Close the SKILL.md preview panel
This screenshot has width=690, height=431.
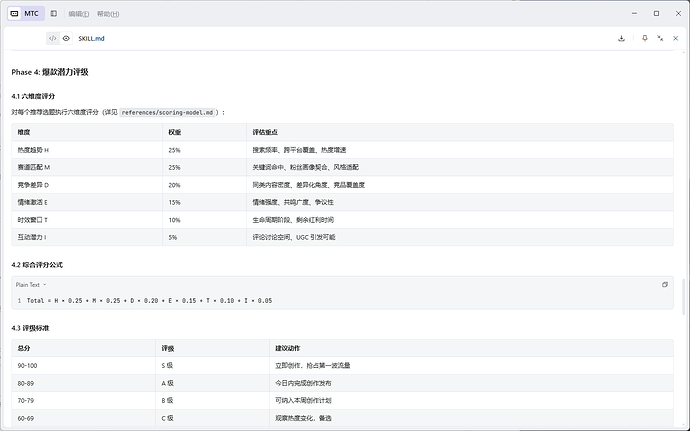(x=675, y=38)
